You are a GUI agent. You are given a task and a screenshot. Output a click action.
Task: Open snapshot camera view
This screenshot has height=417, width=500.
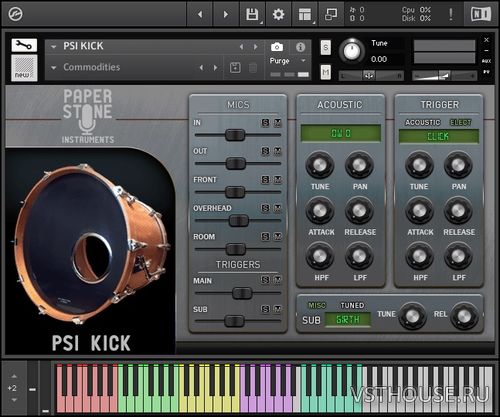pyautogui.click(x=277, y=47)
